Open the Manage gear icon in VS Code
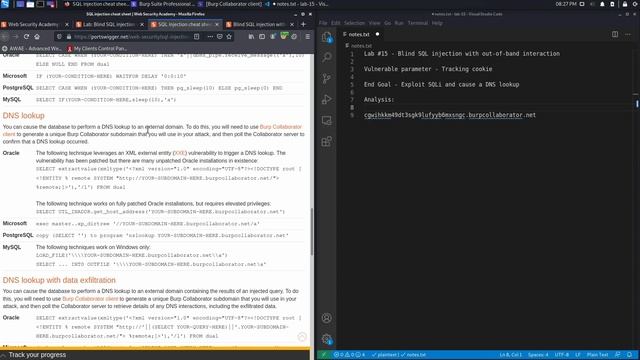This screenshot has width=640, height=360. (327, 339)
